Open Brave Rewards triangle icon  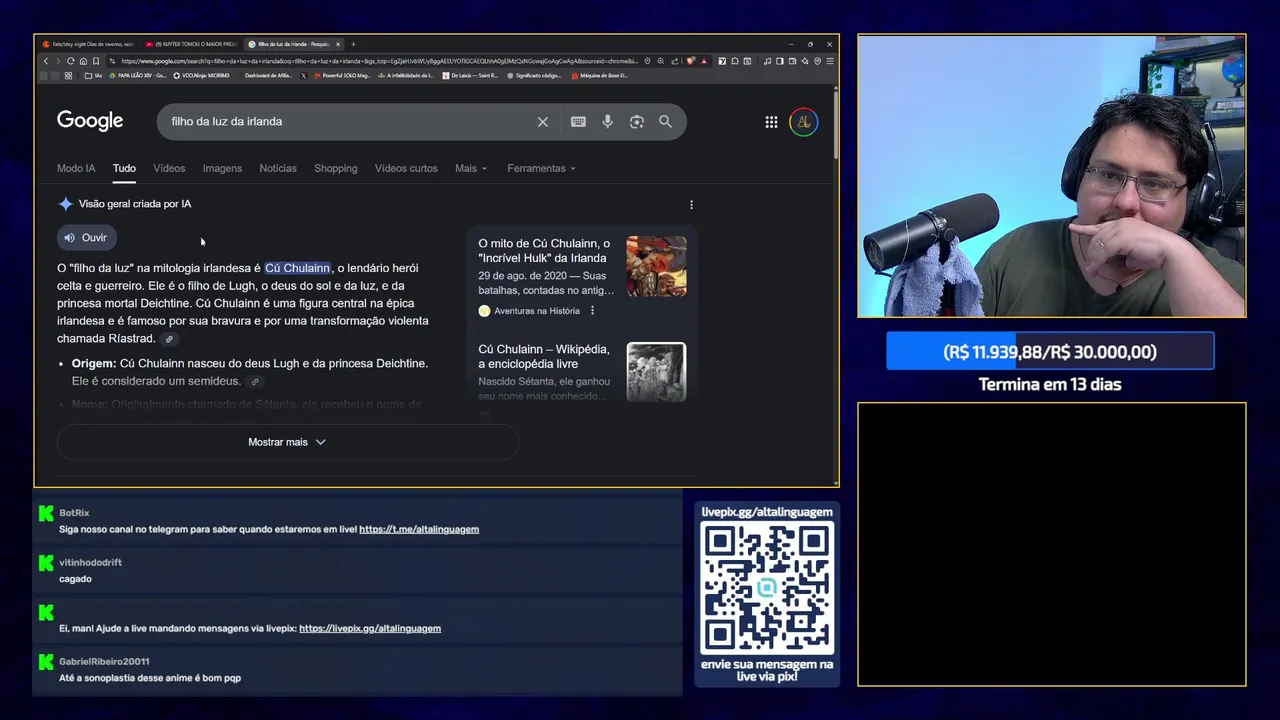pos(704,61)
